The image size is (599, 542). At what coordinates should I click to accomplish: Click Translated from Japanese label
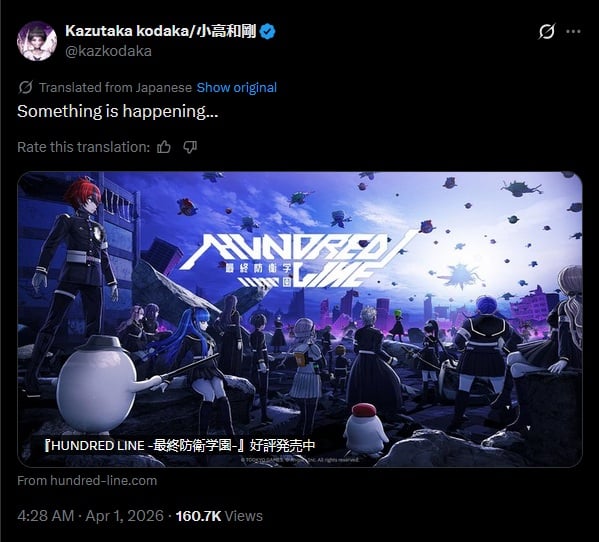(x=115, y=87)
